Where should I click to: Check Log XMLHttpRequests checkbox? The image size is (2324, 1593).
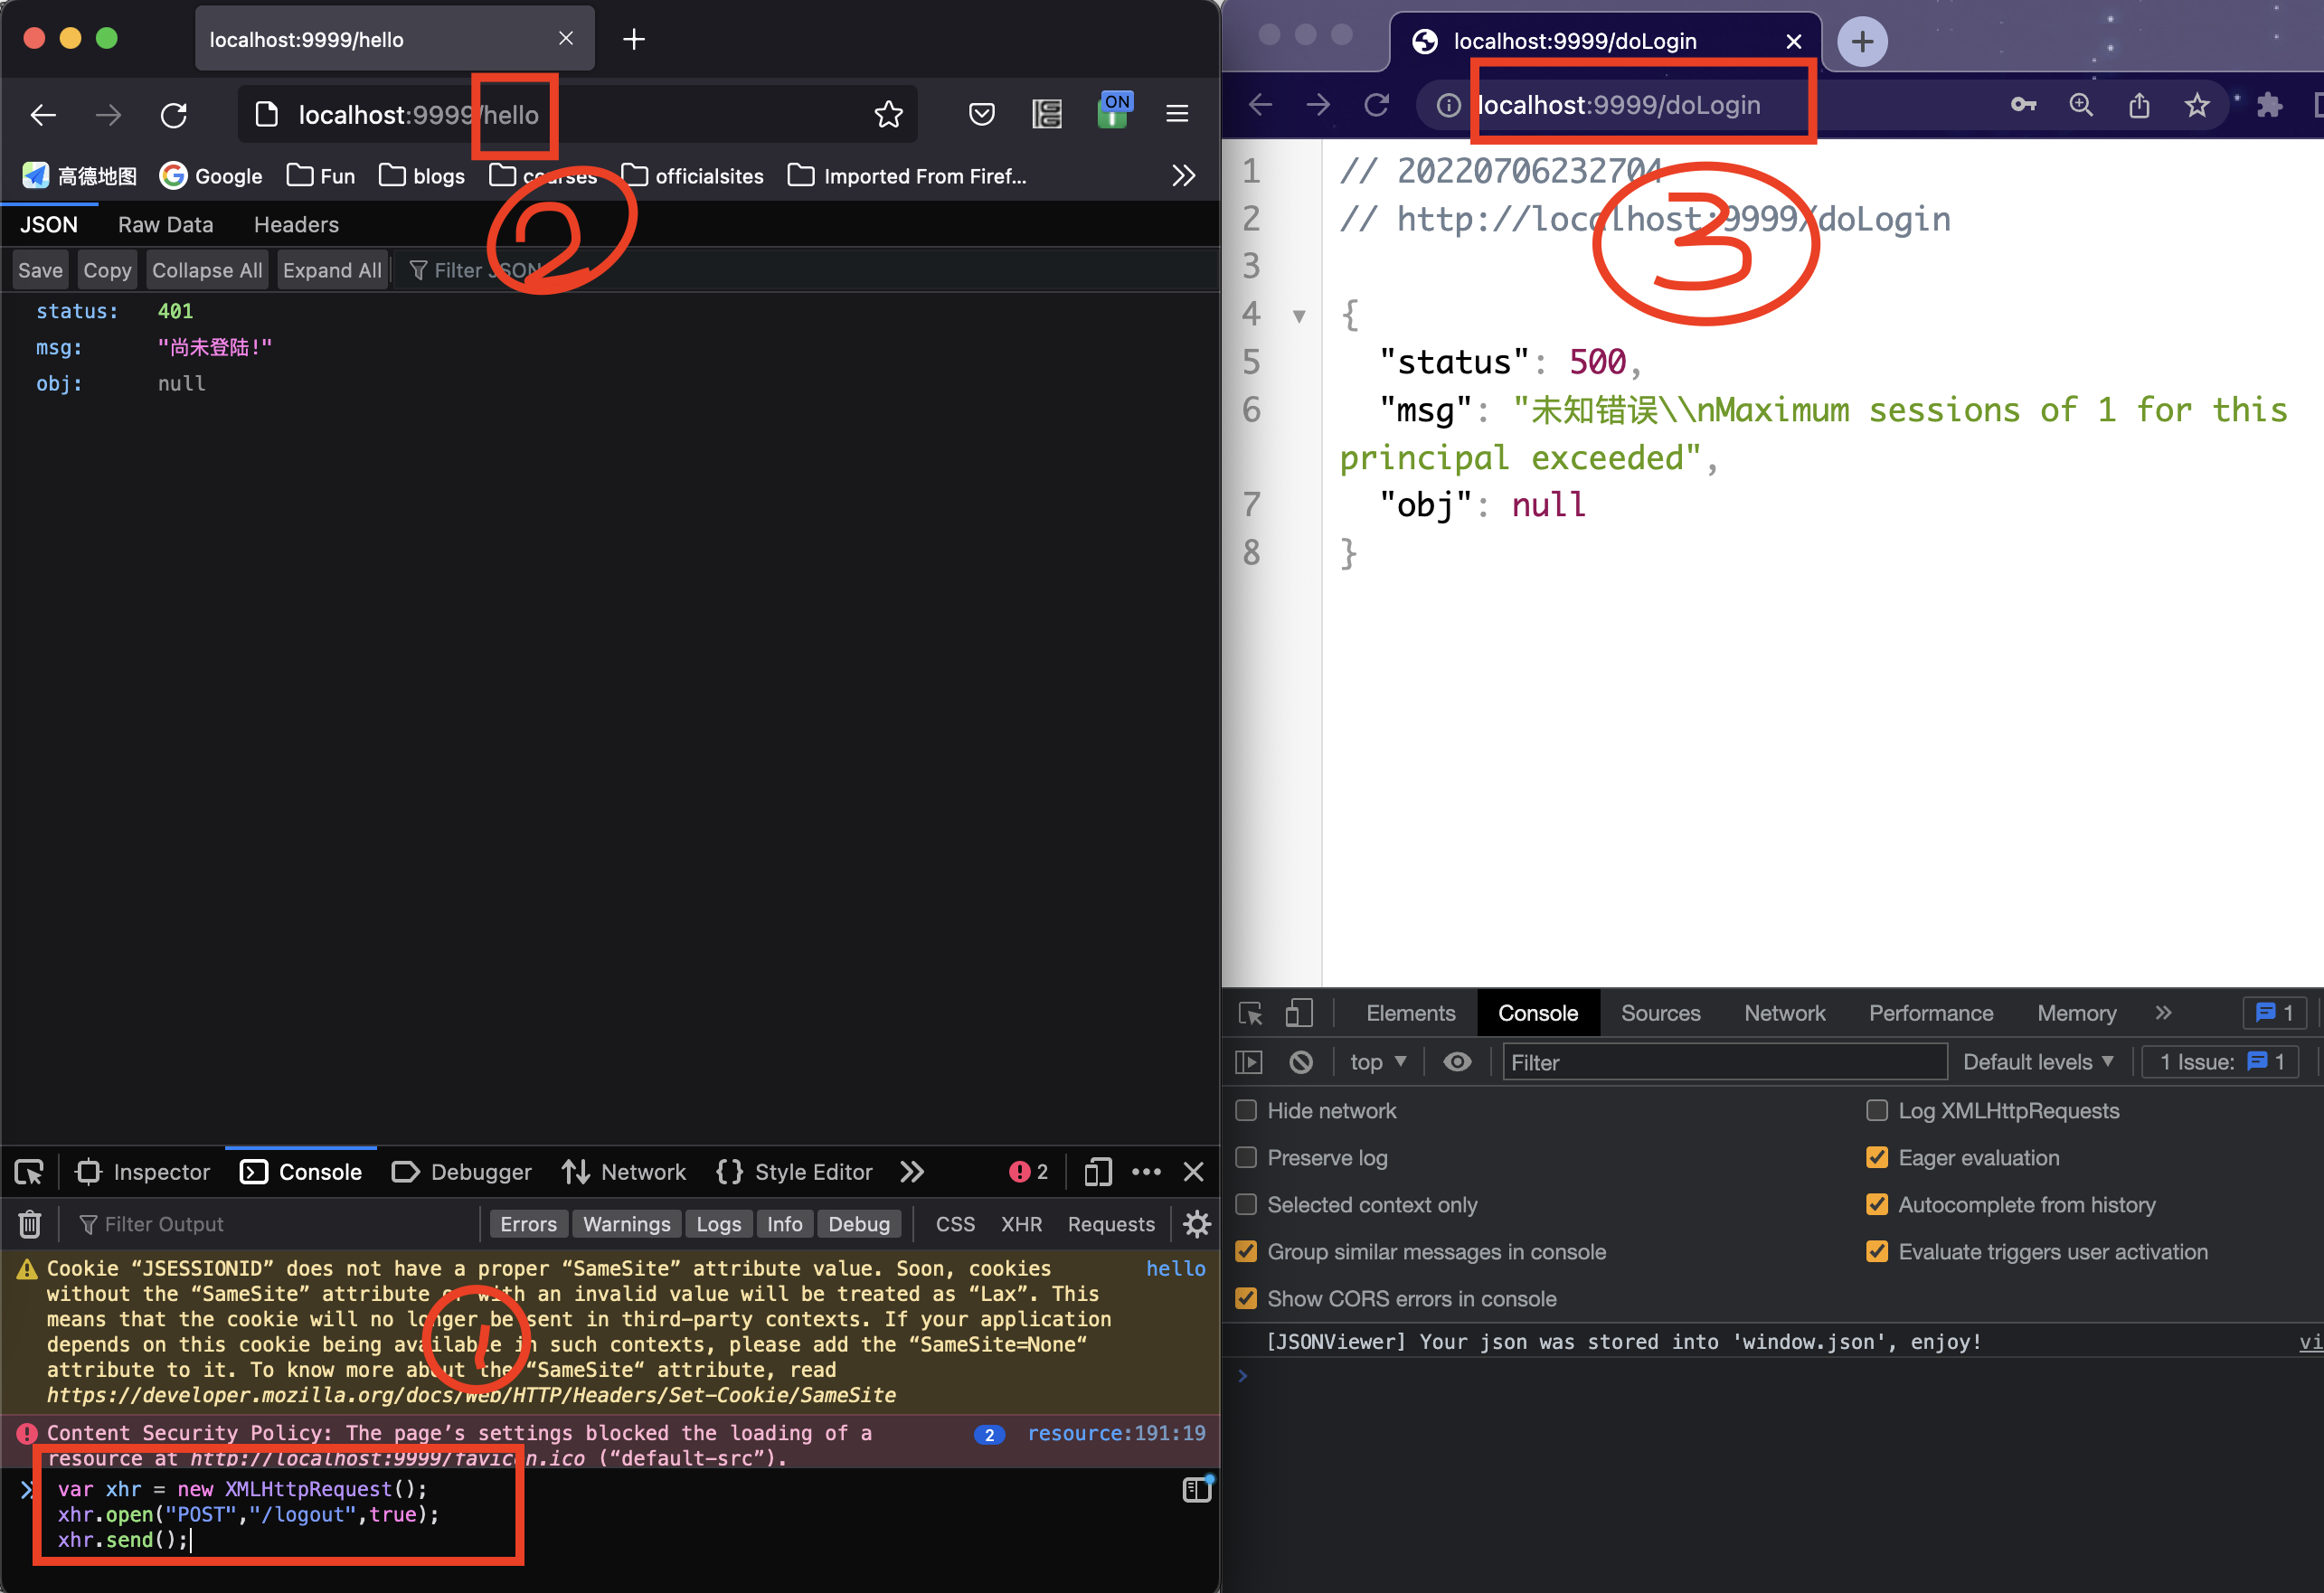point(1877,1110)
